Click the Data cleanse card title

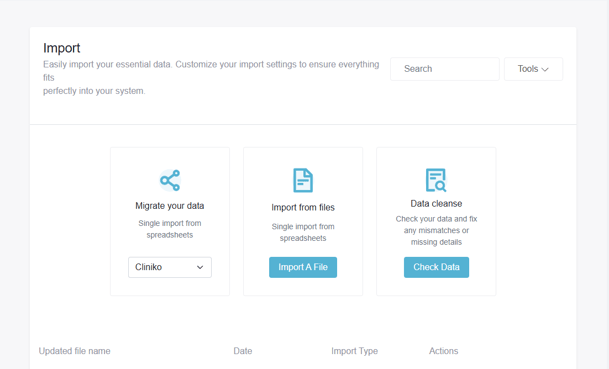[436, 204]
